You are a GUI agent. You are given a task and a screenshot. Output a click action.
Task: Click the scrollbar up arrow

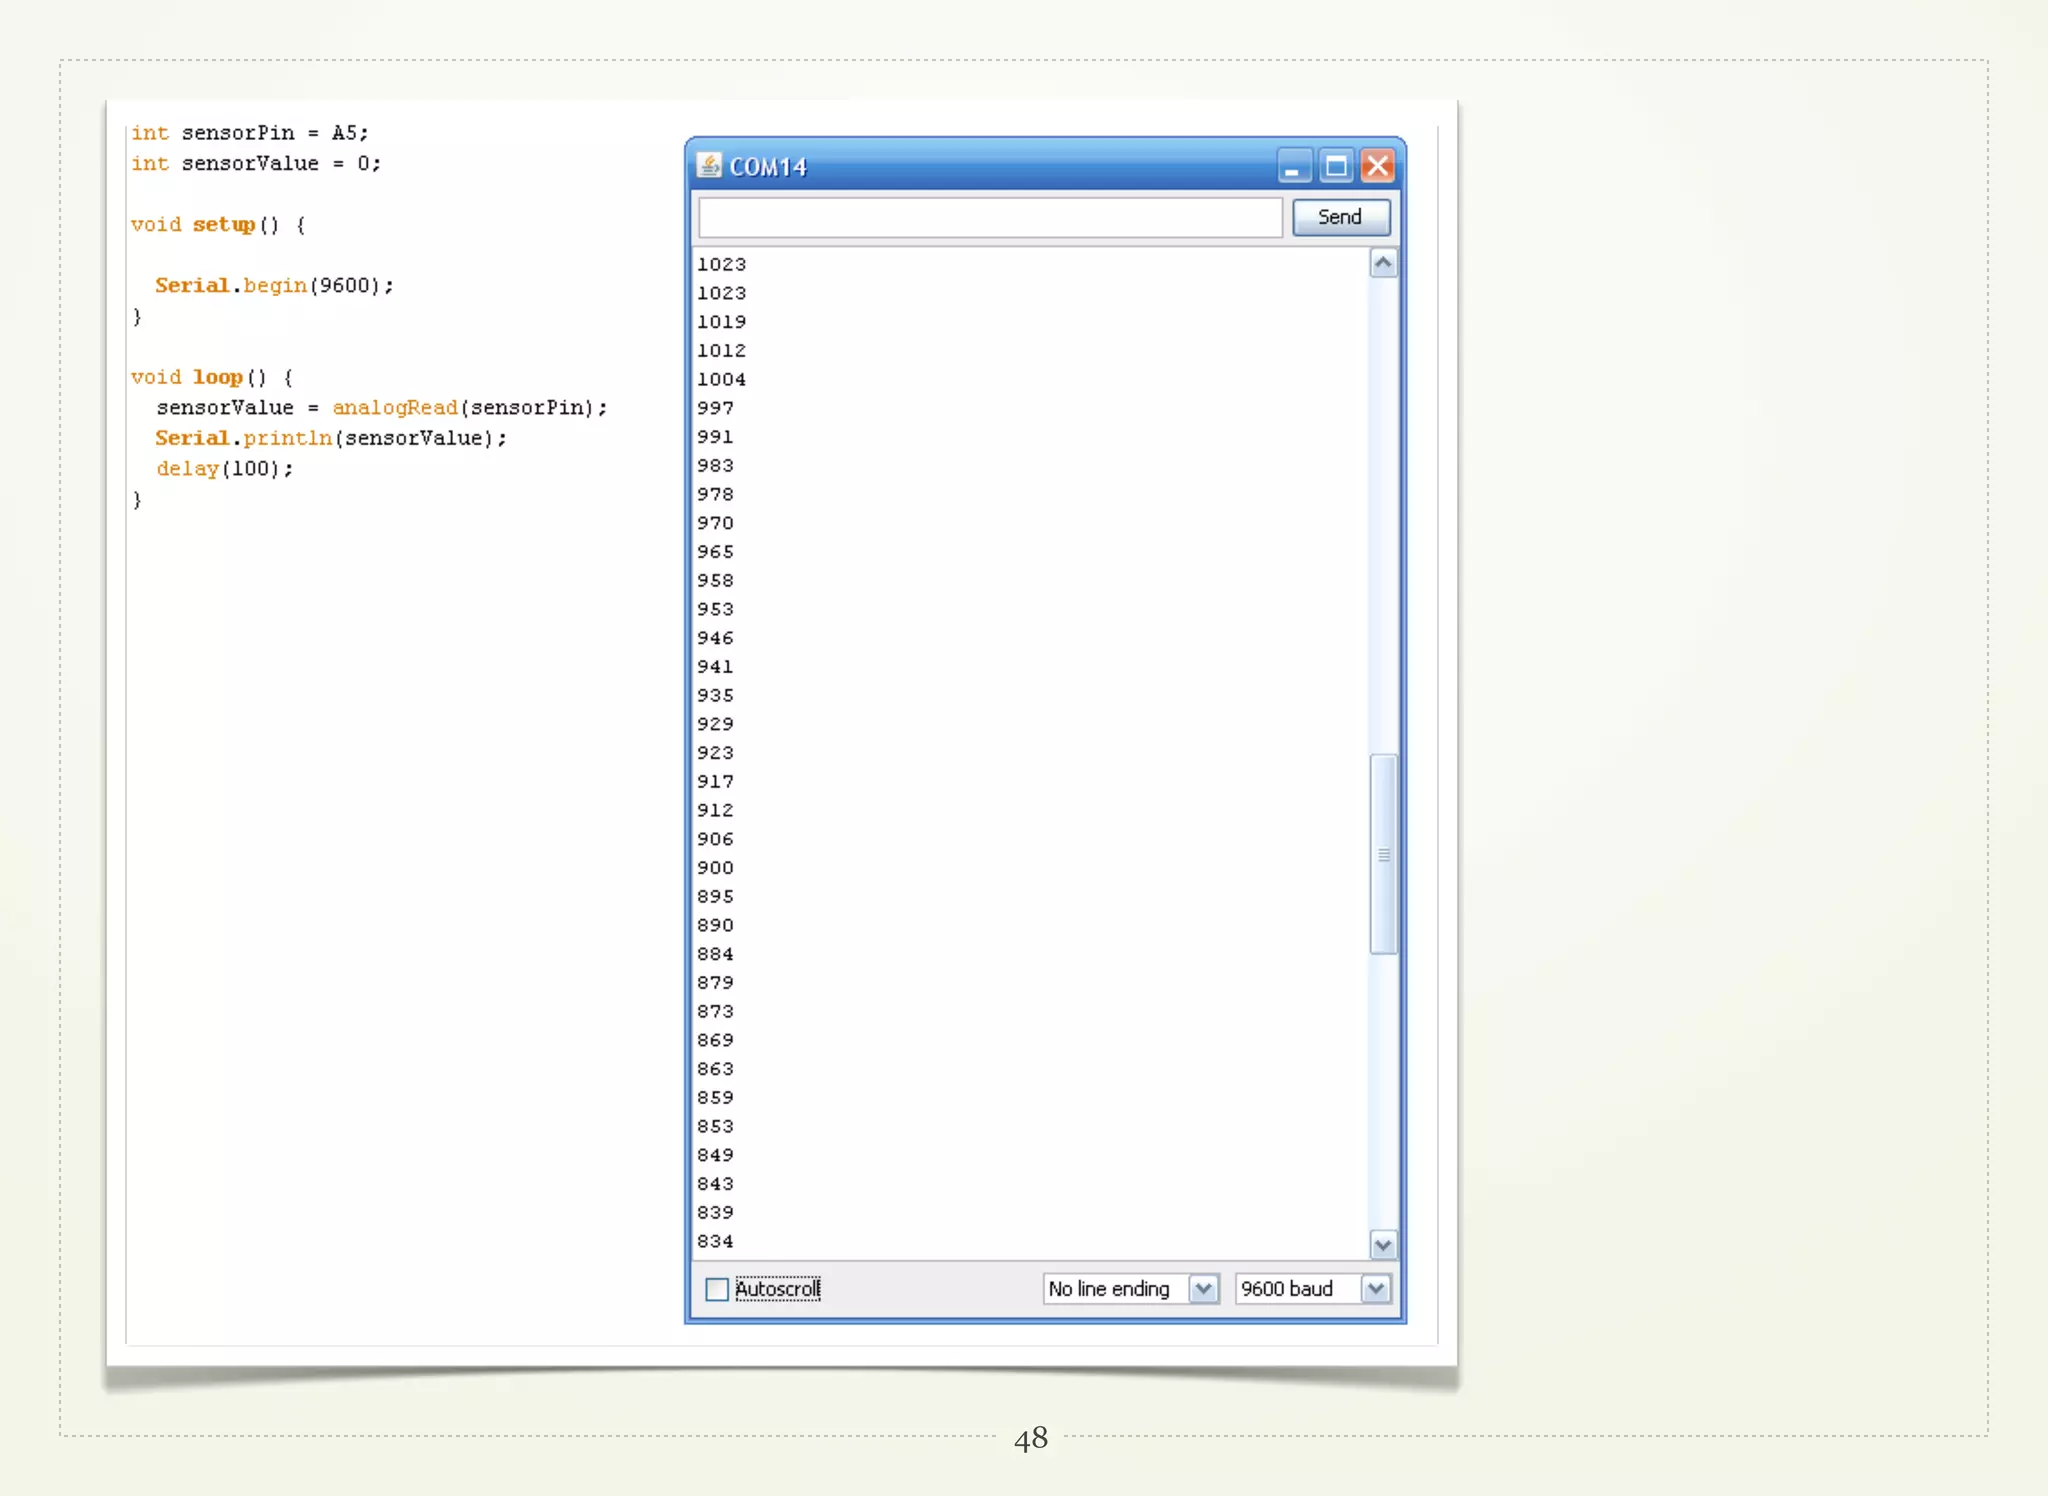point(1383,263)
